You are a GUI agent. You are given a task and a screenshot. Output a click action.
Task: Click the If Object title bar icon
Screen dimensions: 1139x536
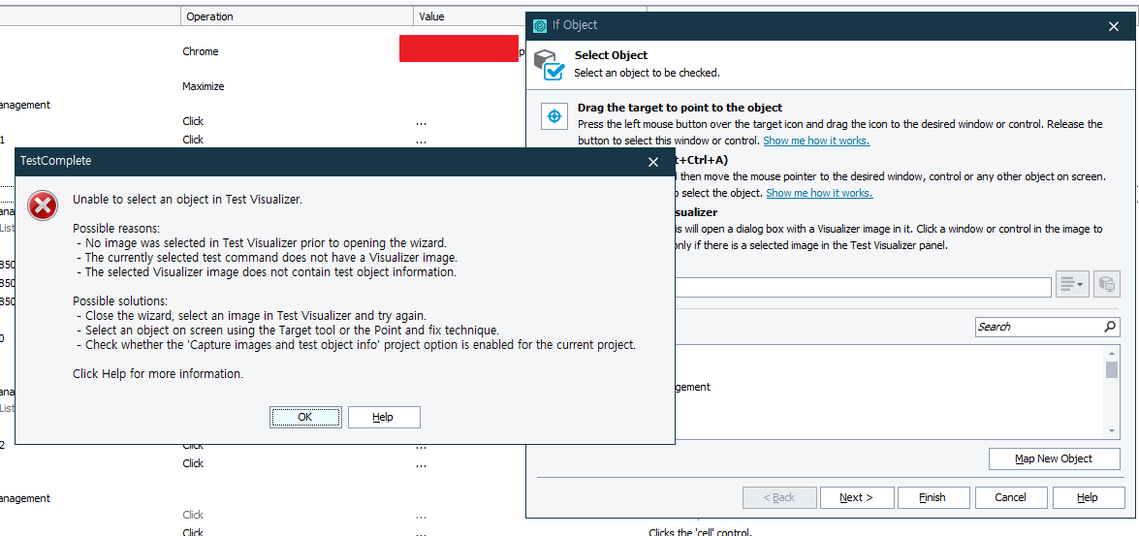click(540, 26)
